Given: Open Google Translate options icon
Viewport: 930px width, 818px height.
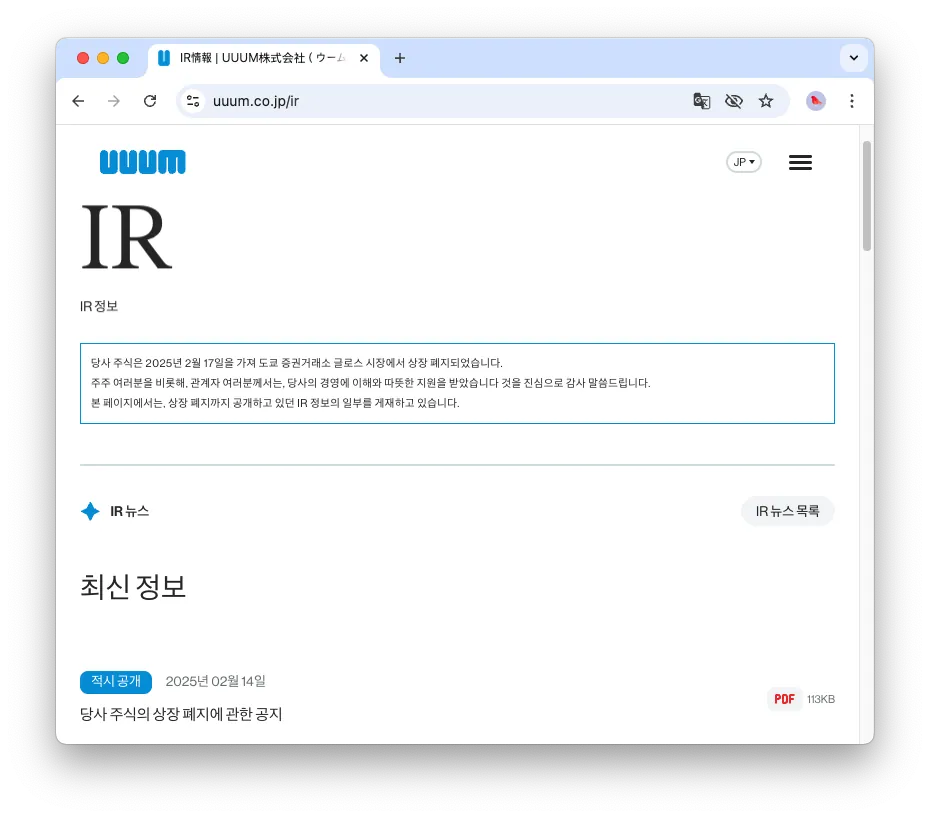Looking at the screenshot, I should (x=702, y=101).
